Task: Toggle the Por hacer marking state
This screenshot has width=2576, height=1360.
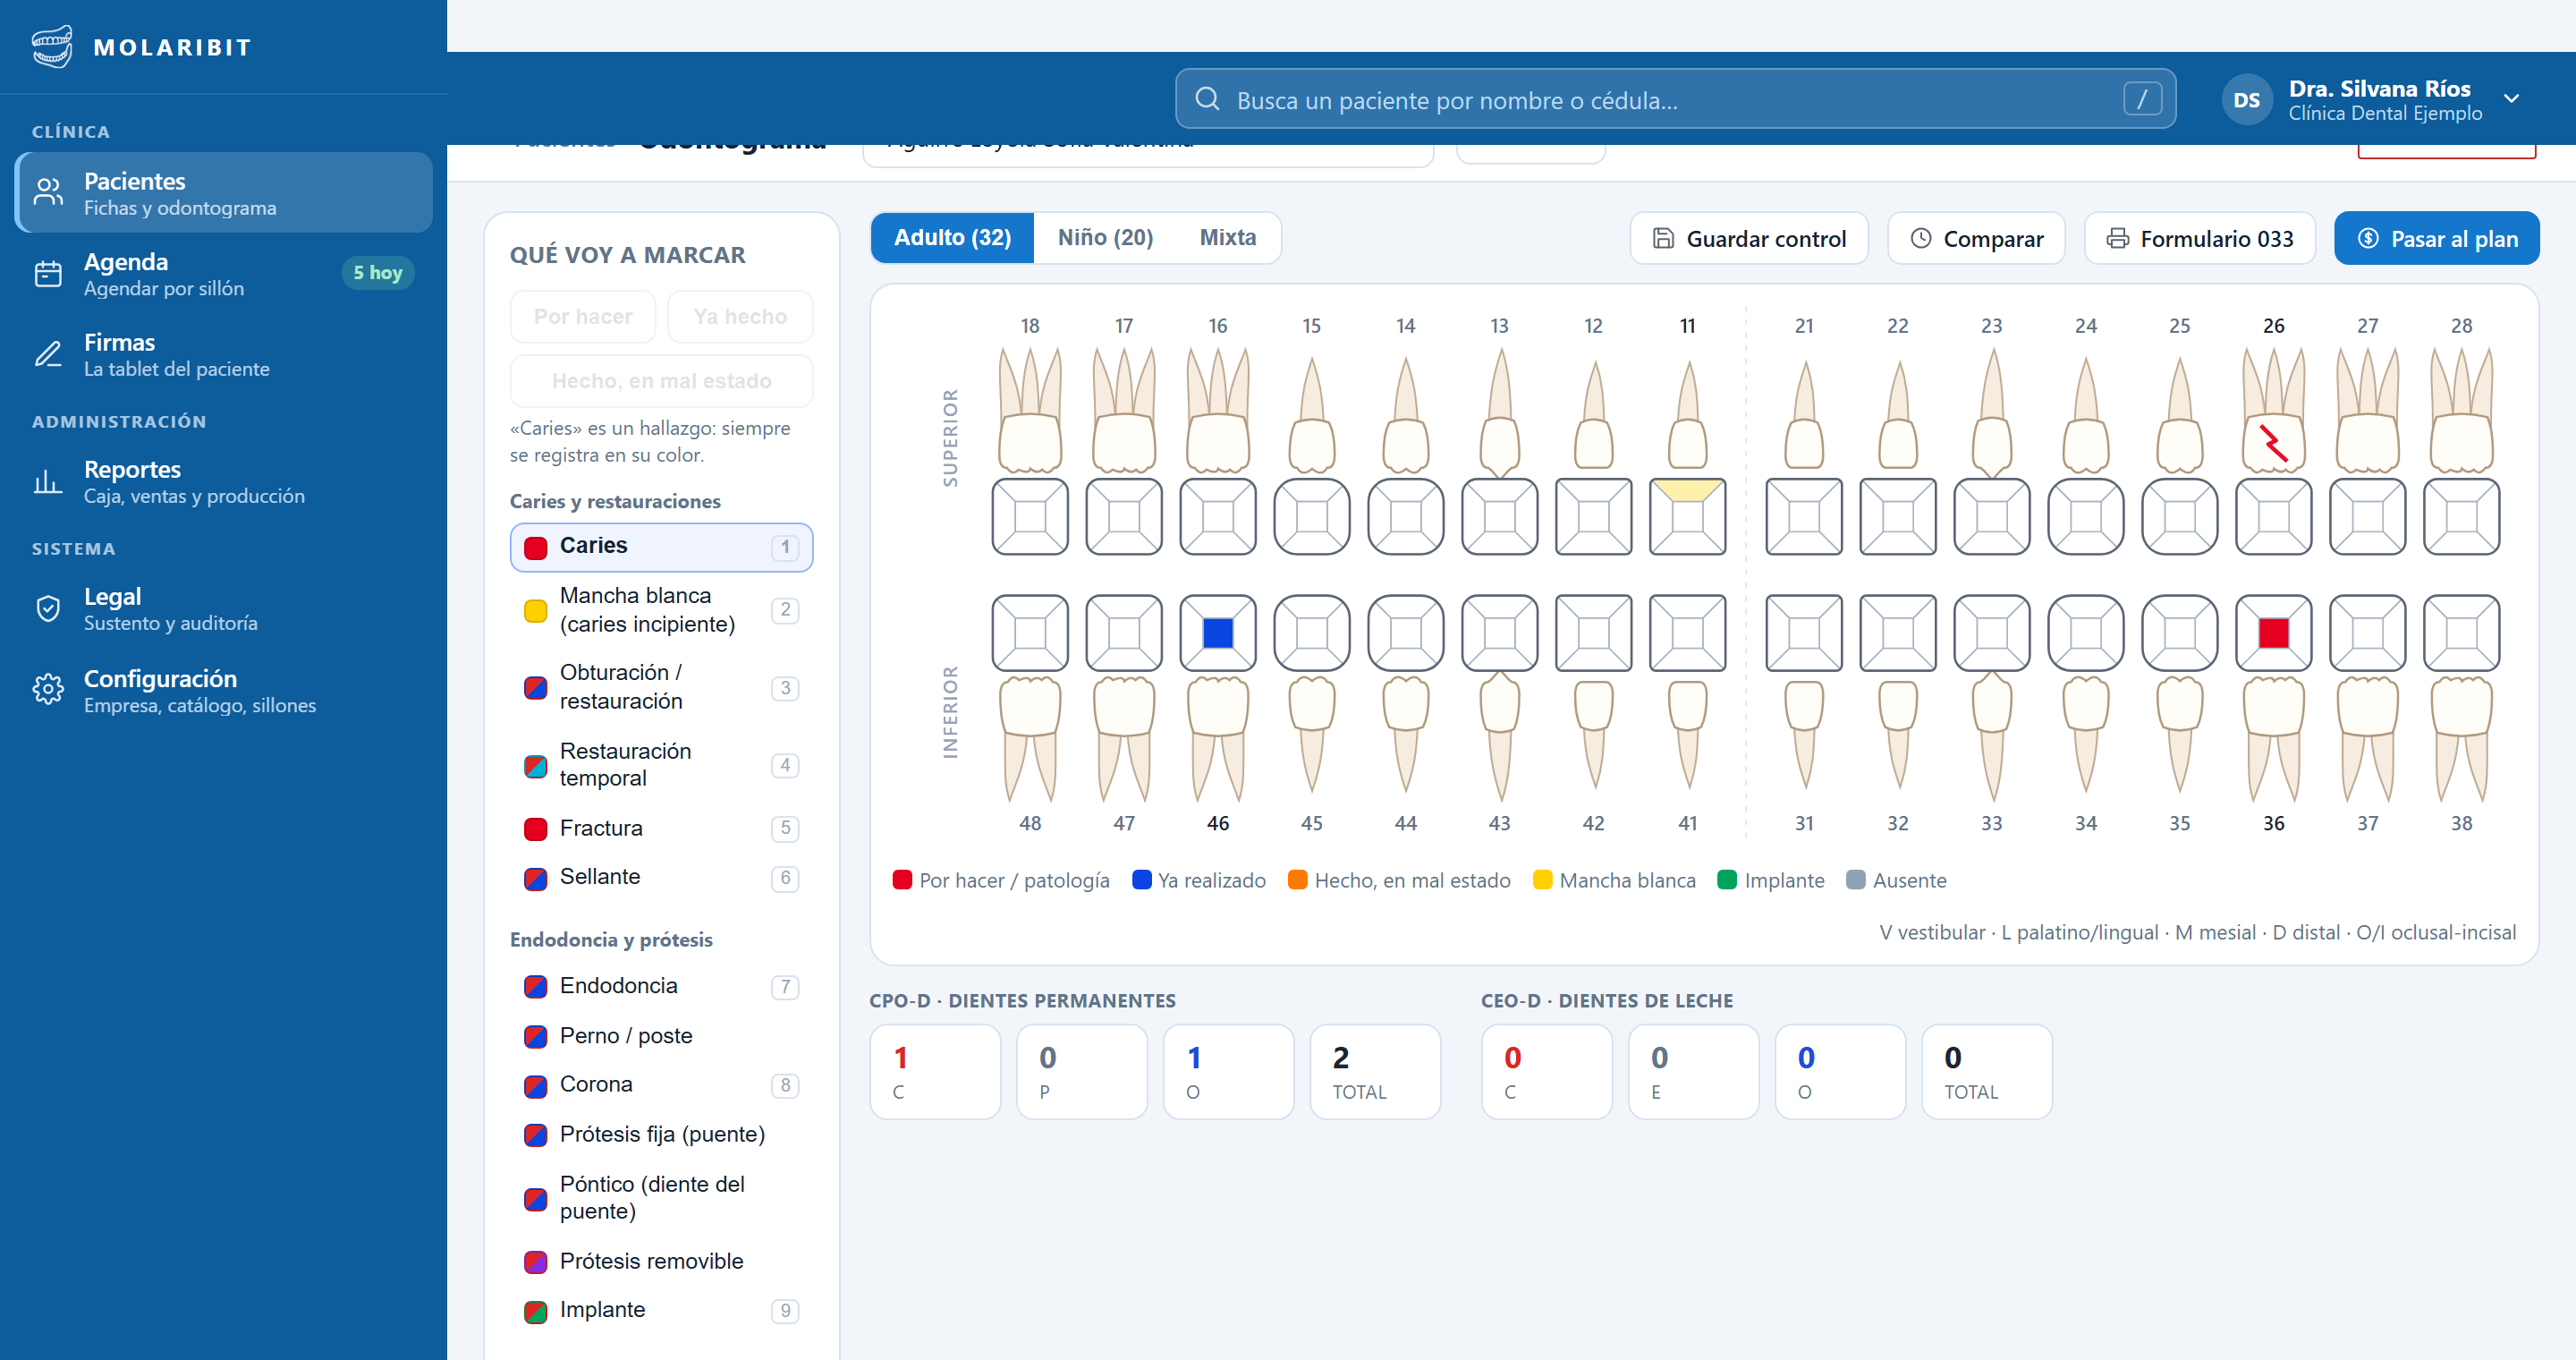Action: pyautogui.click(x=583, y=317)
